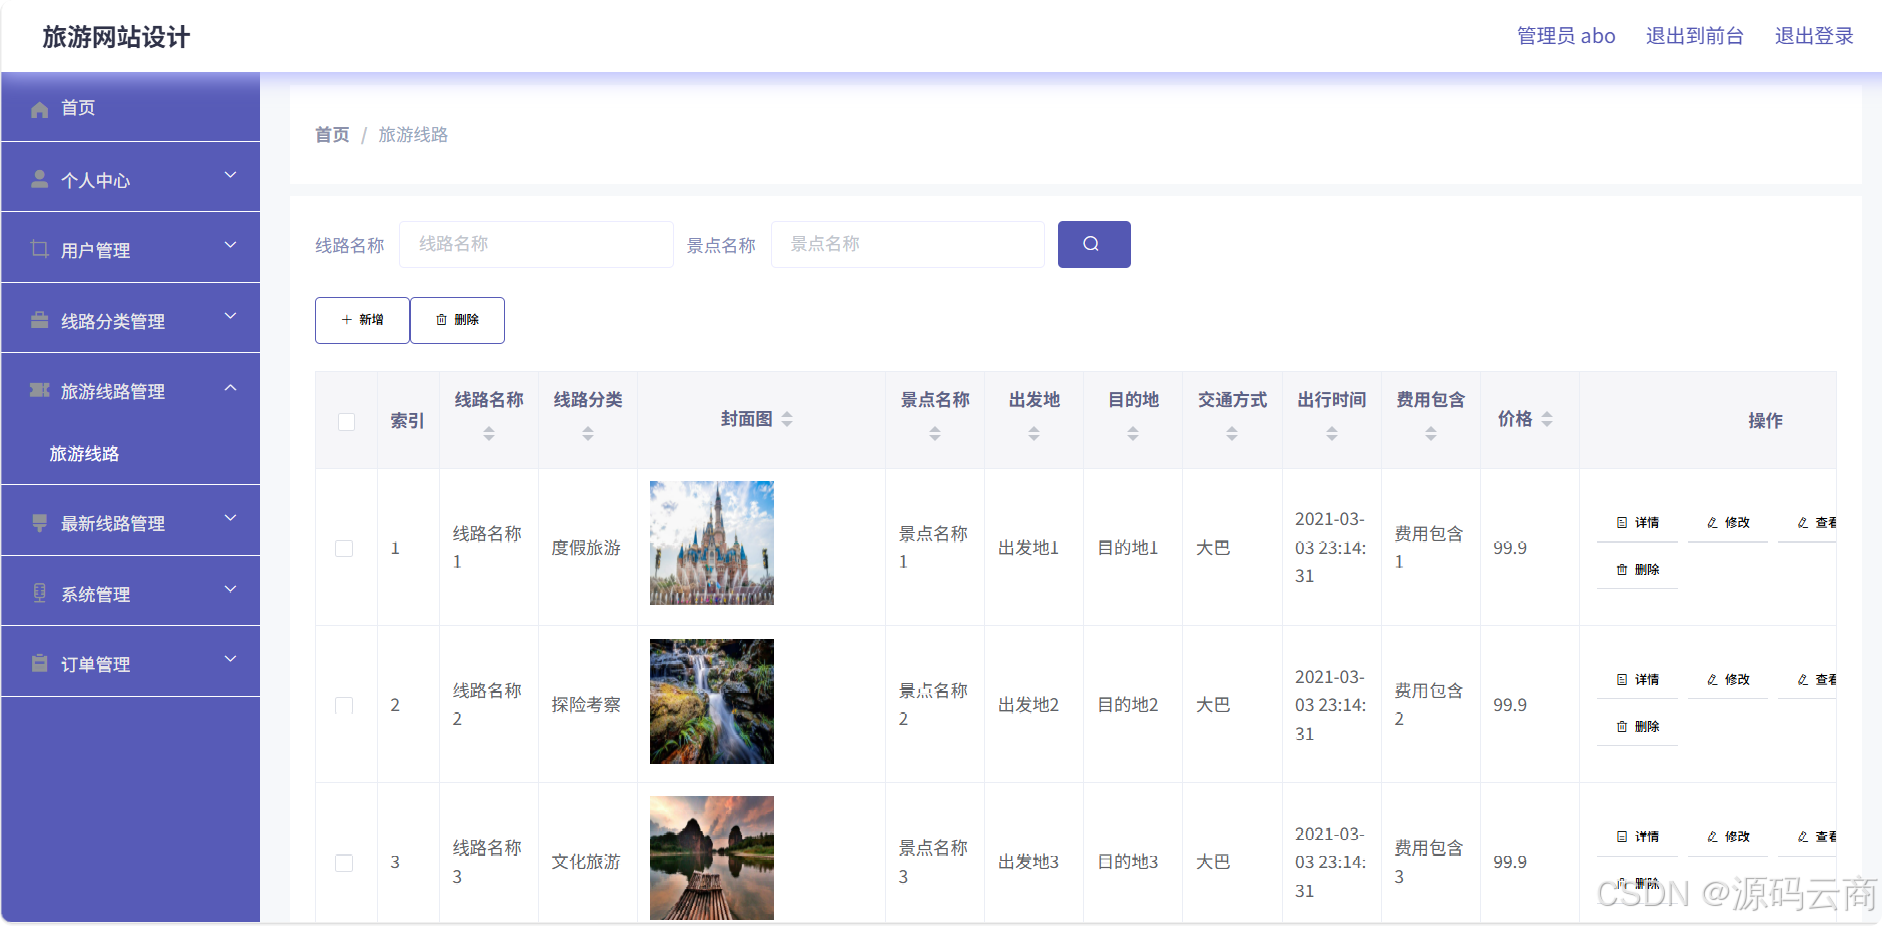This screenshot has height=926, width=1882.
Task: Collapse 旅游线路管理 using its chevron
Action: (231, 388)
